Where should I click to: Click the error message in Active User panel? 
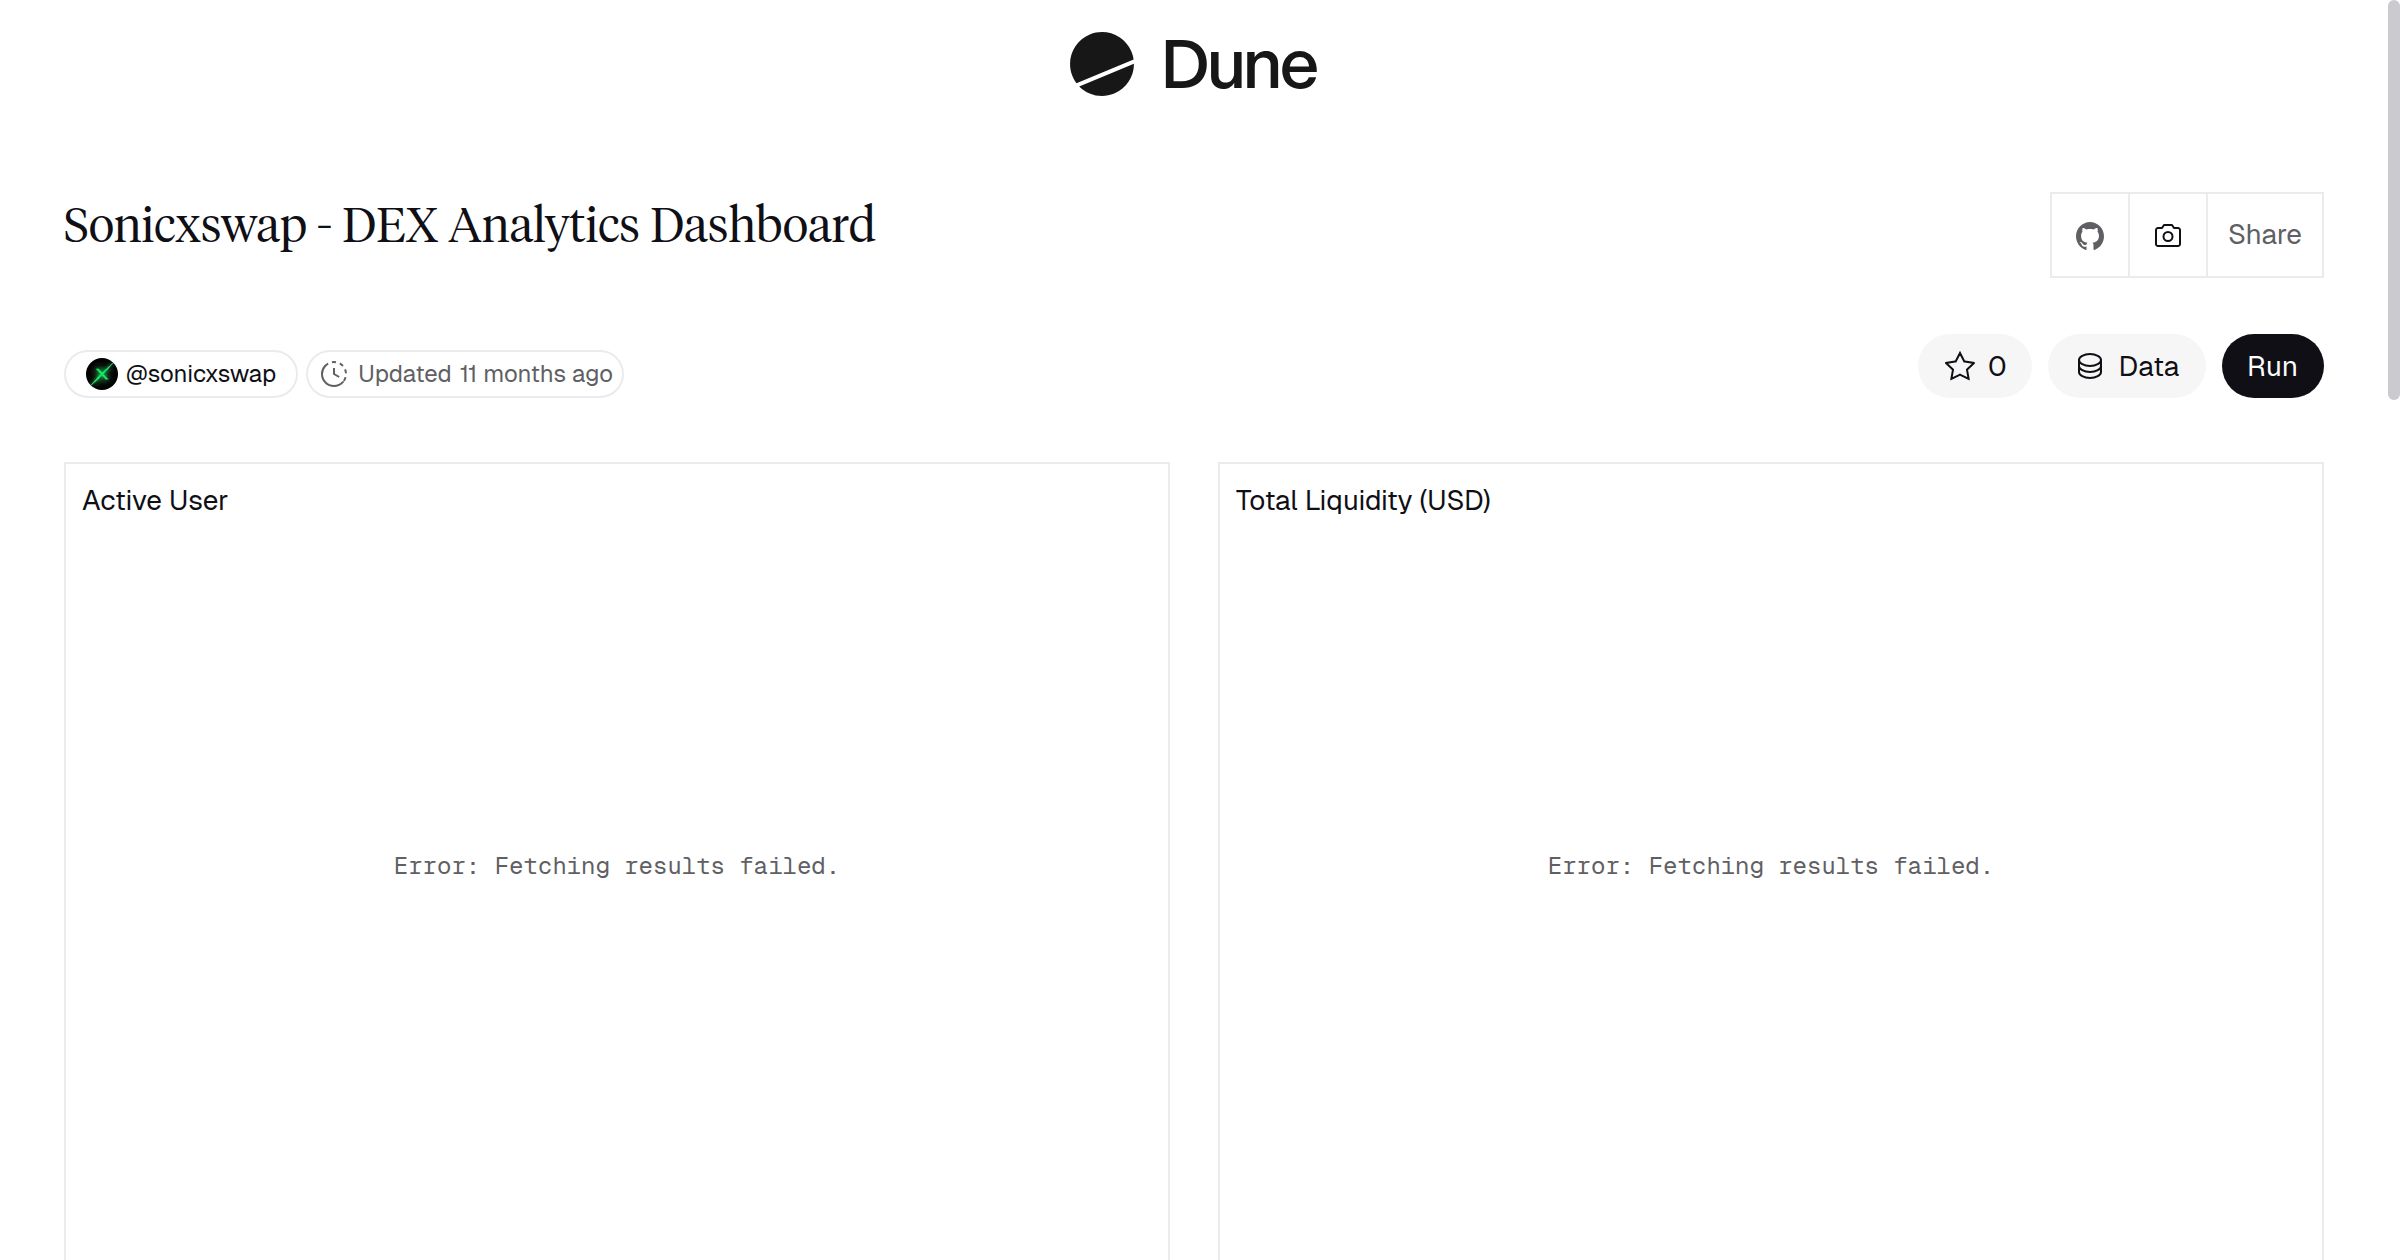(x=616, y=866)
